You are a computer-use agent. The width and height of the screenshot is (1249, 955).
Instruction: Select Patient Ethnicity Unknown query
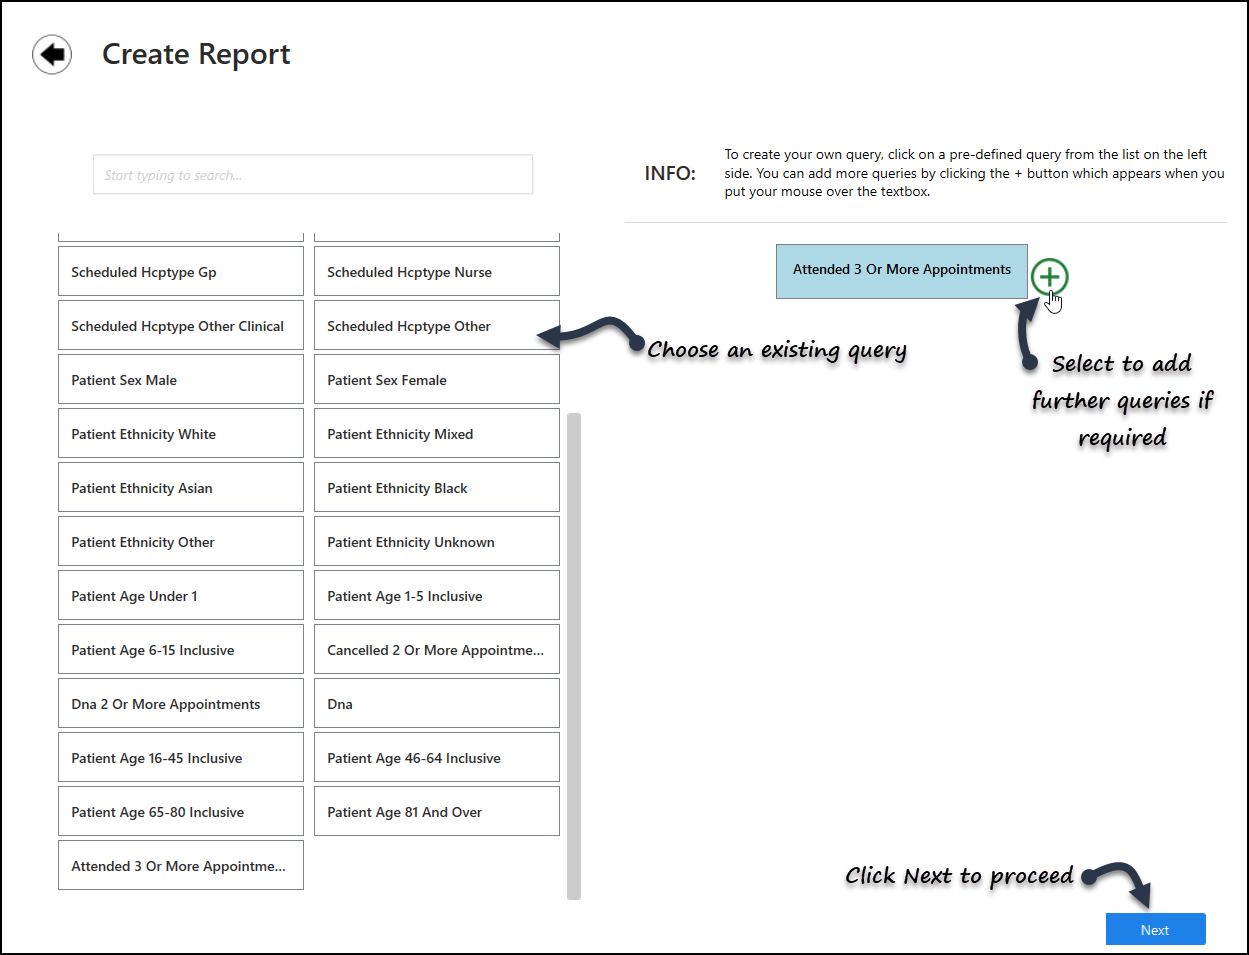(x=436, y=542)
